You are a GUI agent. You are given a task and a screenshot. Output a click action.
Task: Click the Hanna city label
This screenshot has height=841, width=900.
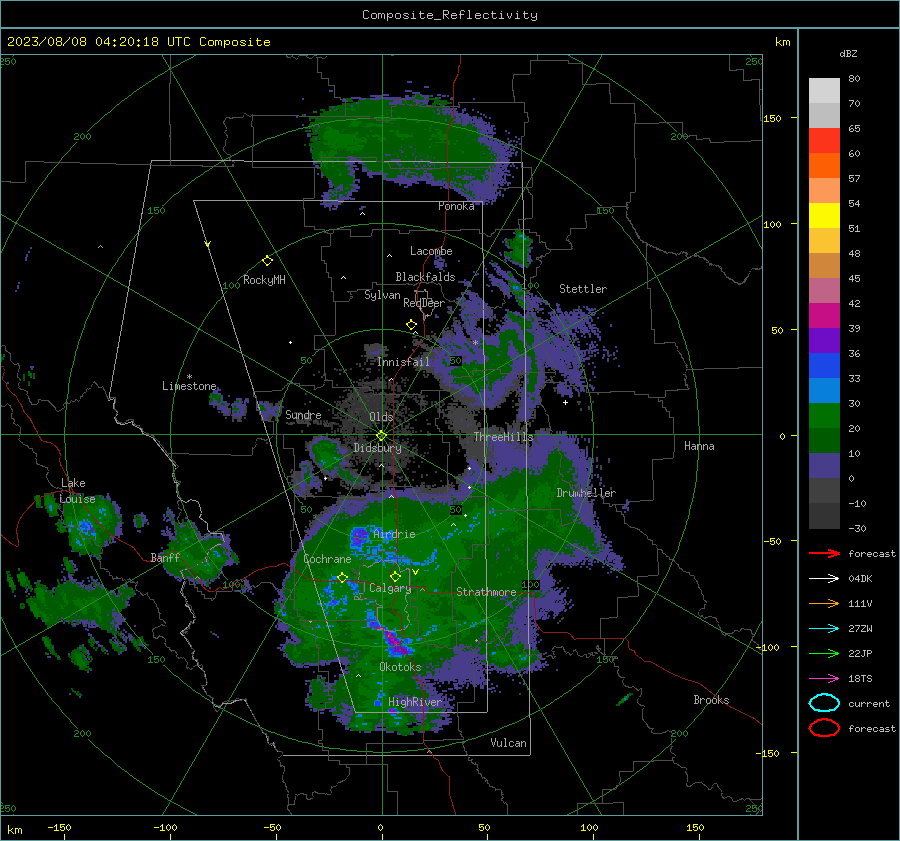(699, 446)
